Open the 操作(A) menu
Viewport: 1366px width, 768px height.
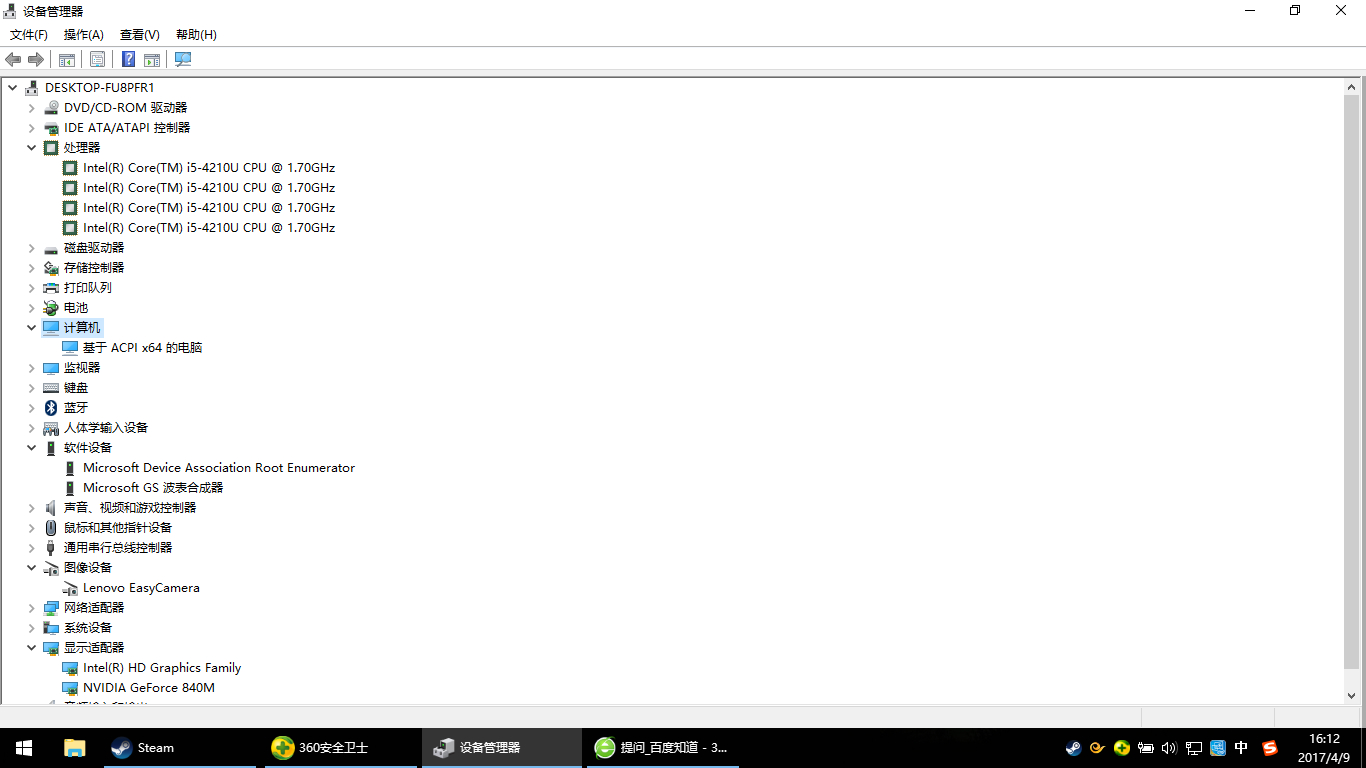pos(84,35)
